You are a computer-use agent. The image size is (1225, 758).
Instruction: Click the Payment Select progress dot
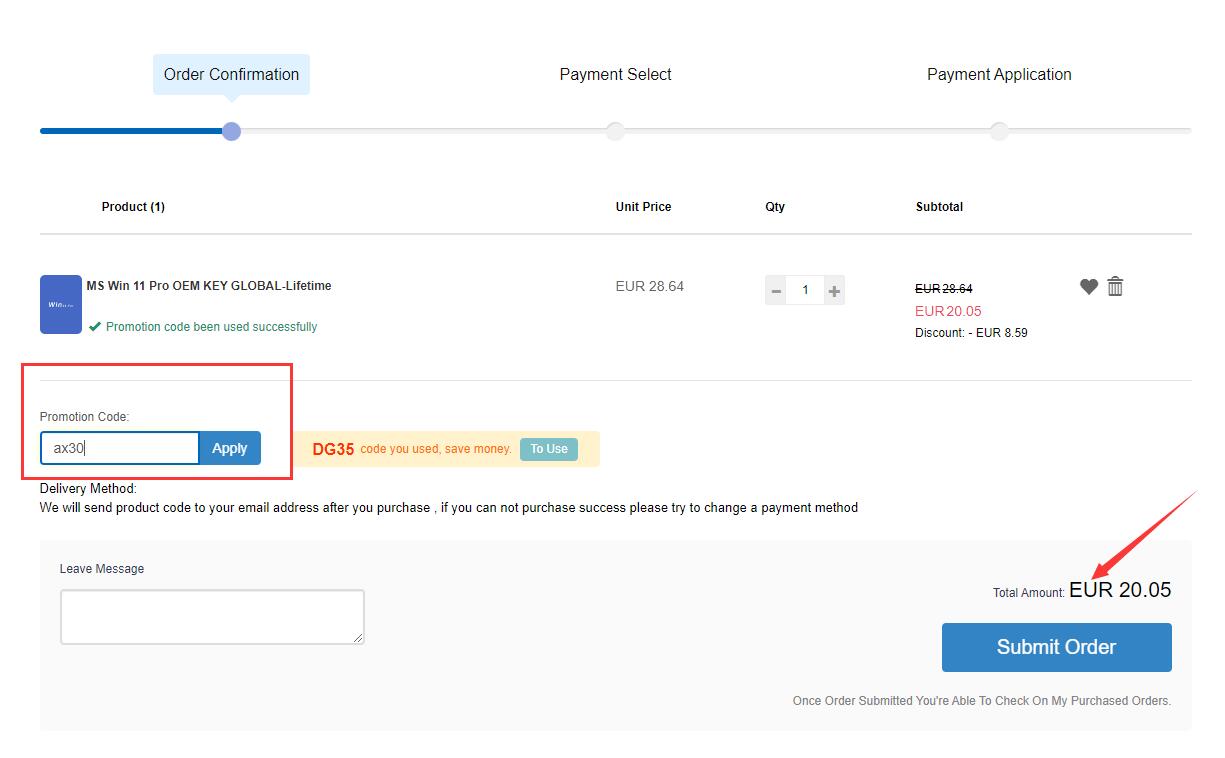pyautogui.click(x=615, y=131)
